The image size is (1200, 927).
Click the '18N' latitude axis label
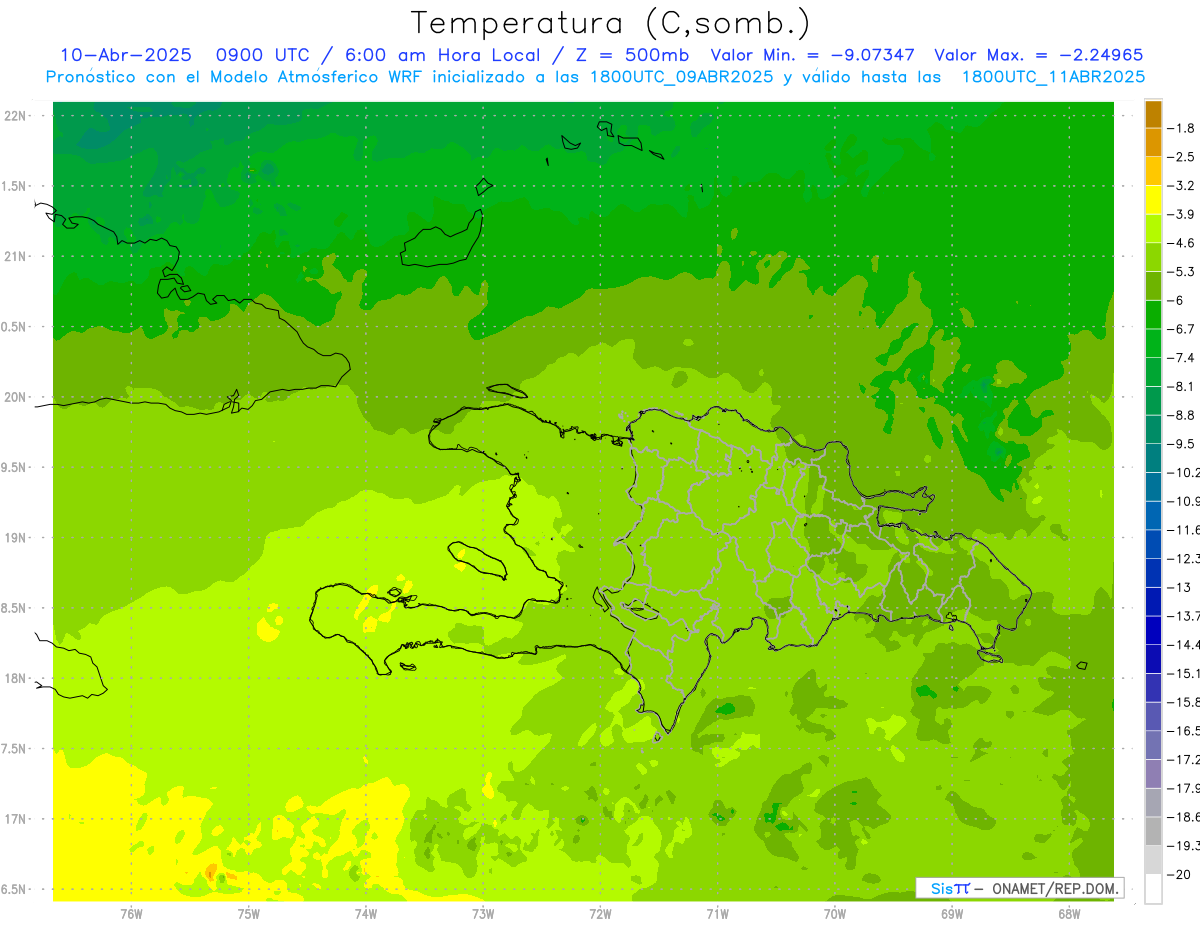click(15, 678)
